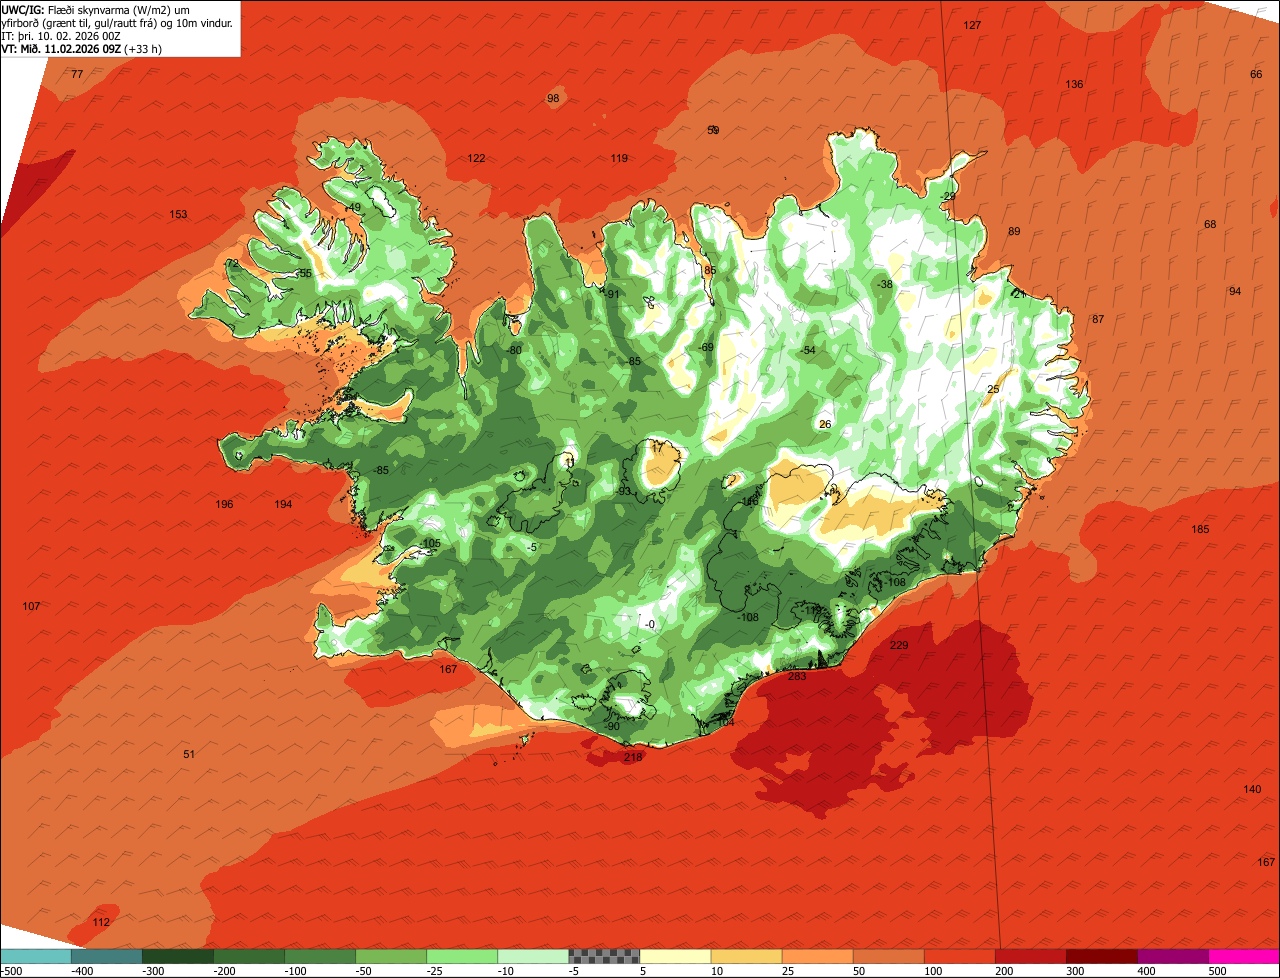Click the map value '153' in northwest sea
The height and width of the screenshot is (978, 1280).
point(178,215)
